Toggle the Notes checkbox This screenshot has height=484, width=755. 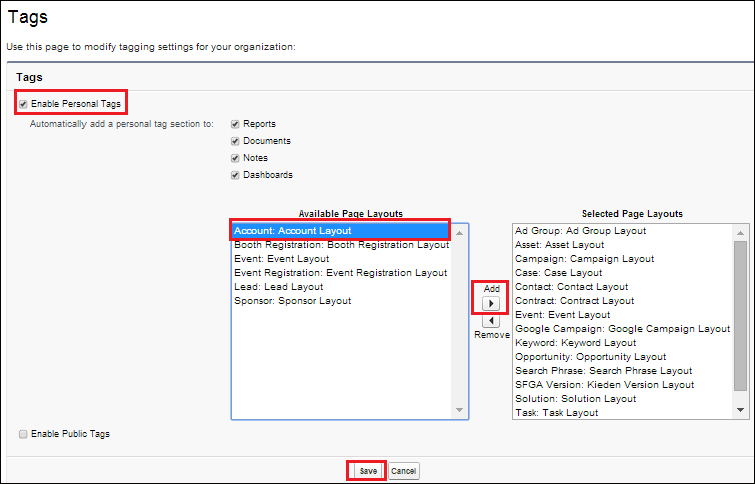(235, 158)
